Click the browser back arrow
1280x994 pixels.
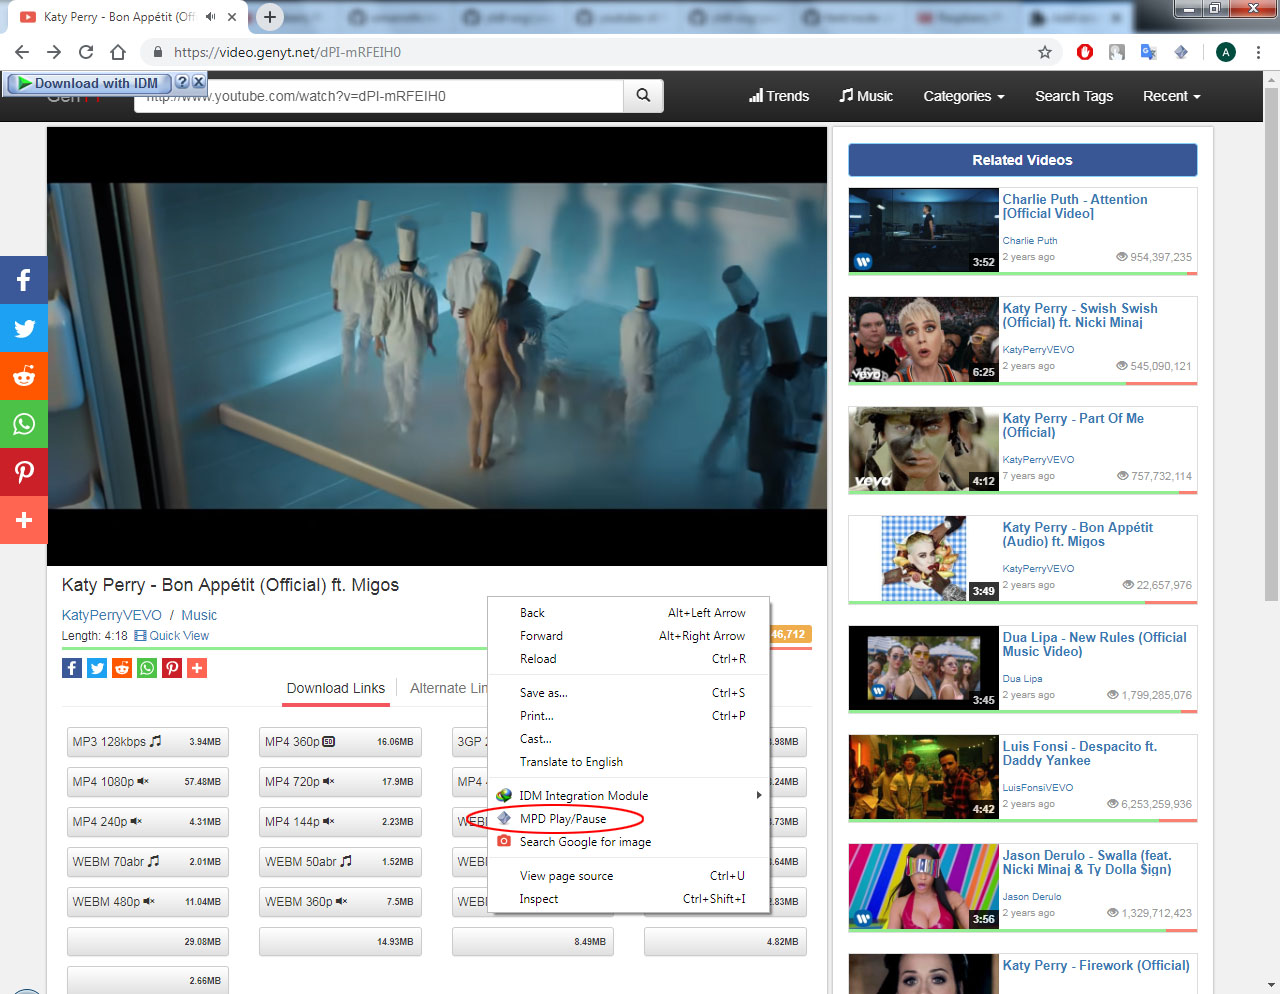click(22, 52)
